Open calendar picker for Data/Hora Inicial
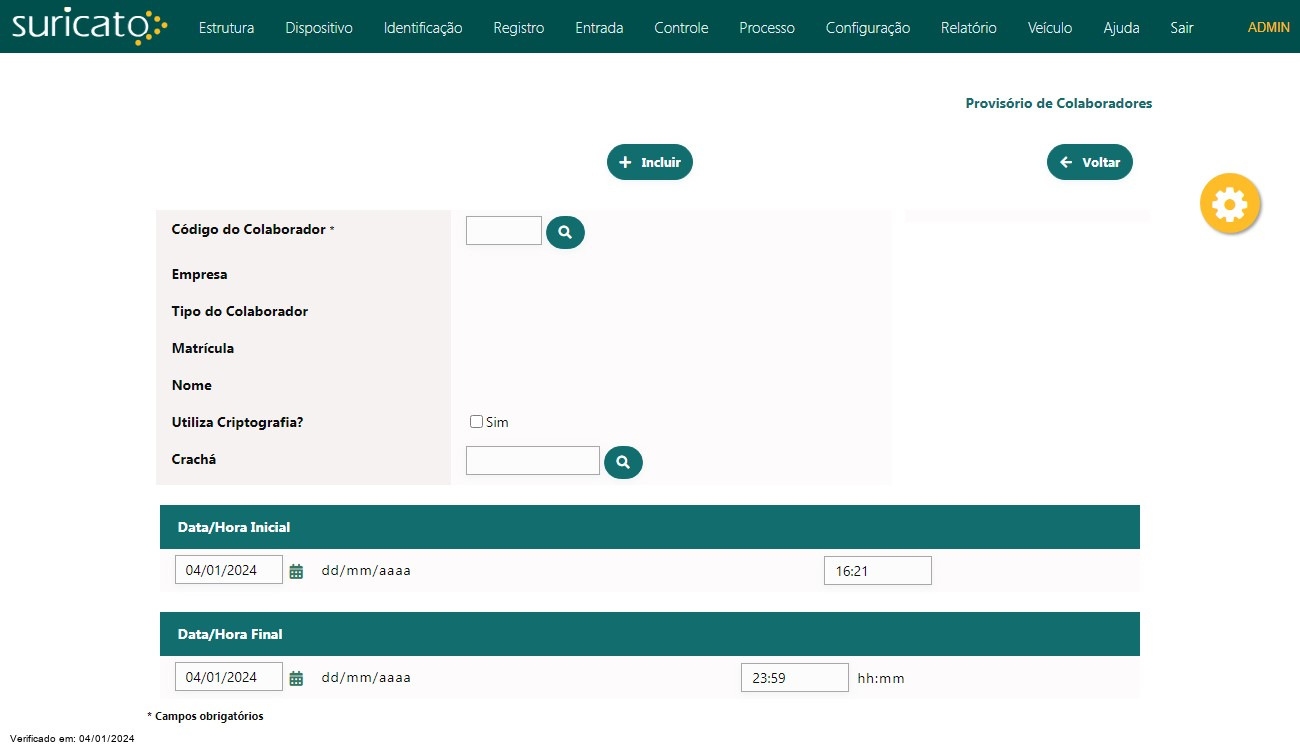This screenshot has height=753, width=1300. [x=296, y=572]
